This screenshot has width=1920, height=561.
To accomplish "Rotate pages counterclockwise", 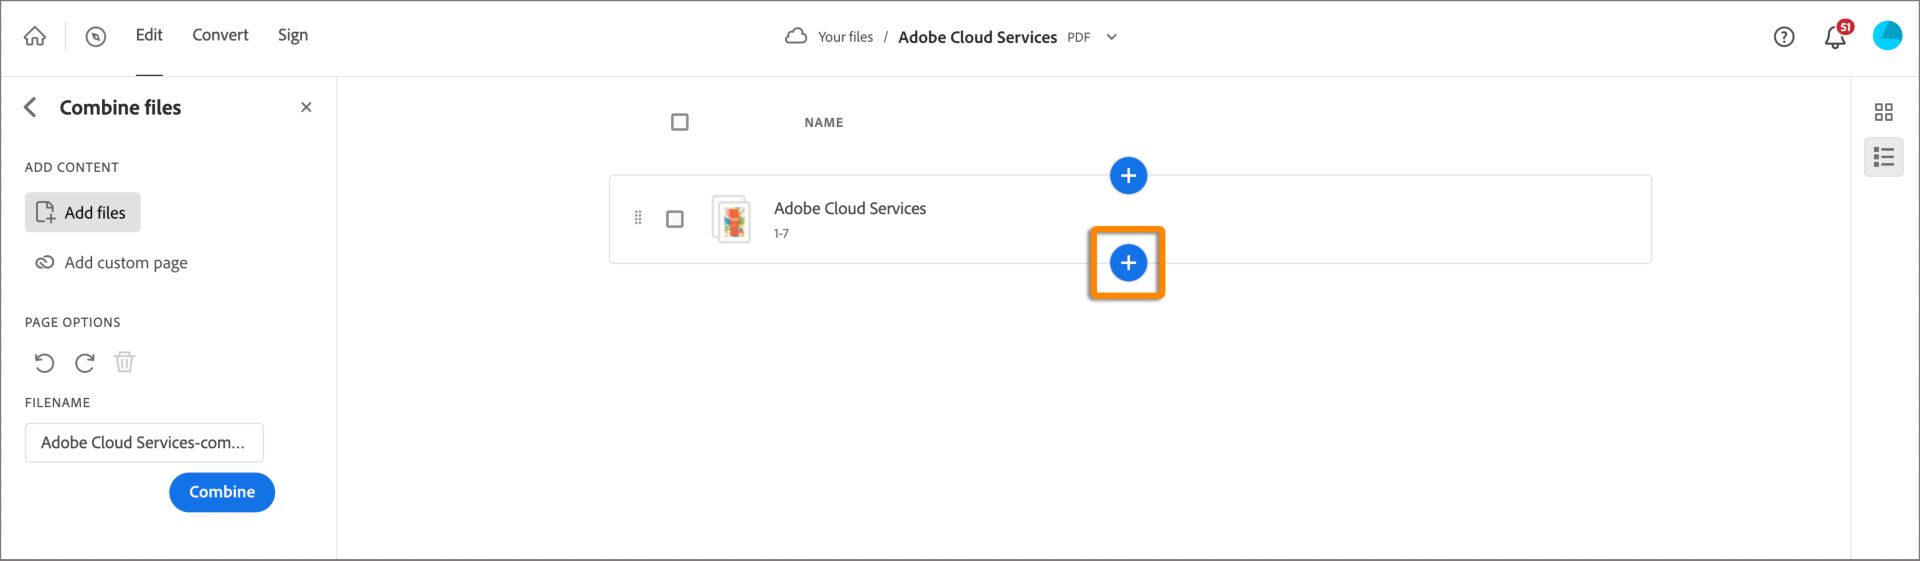I will click(x=44, y=362).
